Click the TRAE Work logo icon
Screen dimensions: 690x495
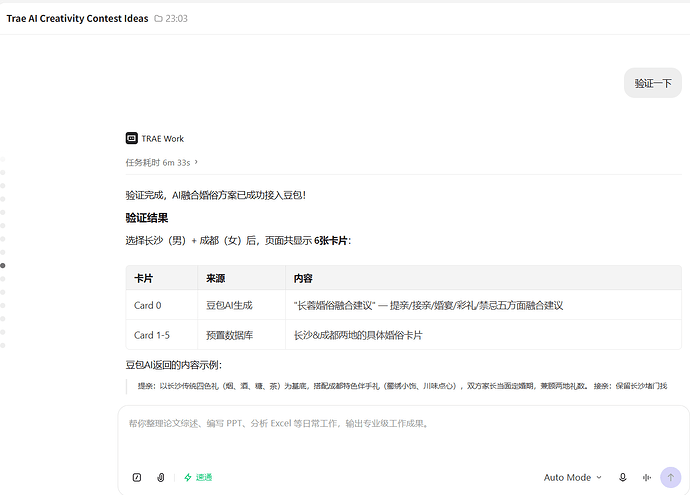[x=132, y=138]
